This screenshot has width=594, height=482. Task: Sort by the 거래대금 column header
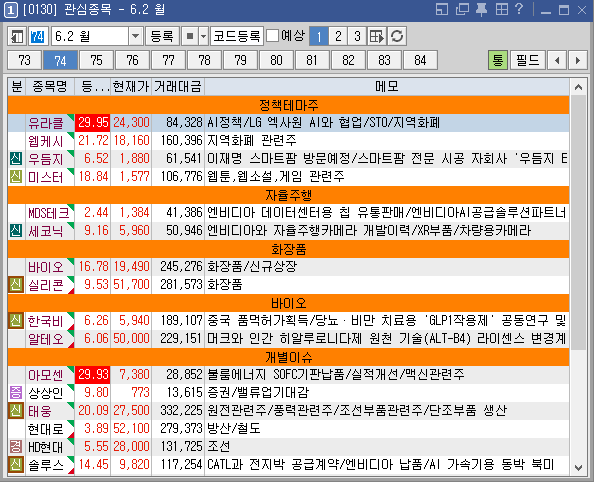tap(178, 87)
